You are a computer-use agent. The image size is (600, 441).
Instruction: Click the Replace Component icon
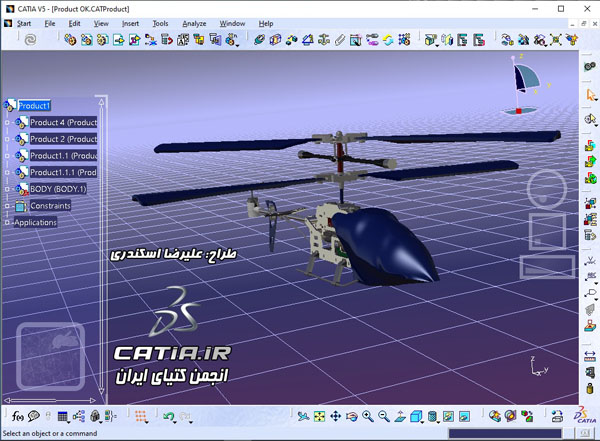tap(151, 39)
